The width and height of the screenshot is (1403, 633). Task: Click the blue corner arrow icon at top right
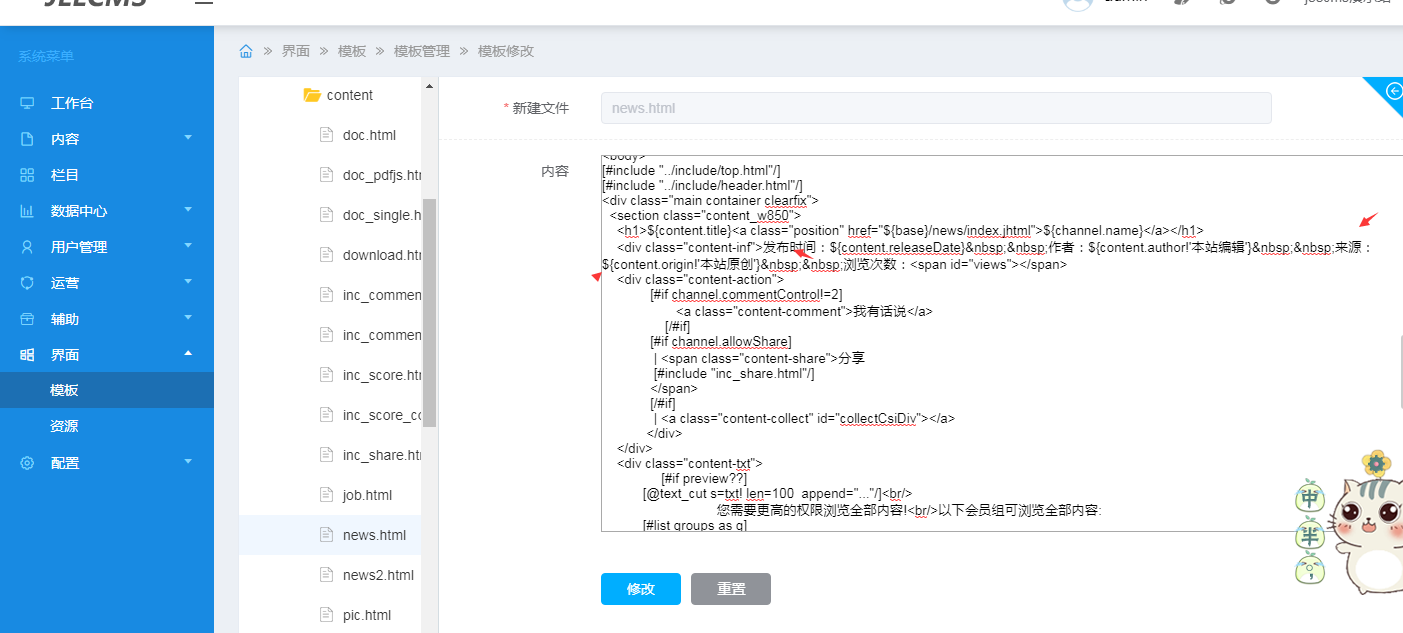[1393, 92]
